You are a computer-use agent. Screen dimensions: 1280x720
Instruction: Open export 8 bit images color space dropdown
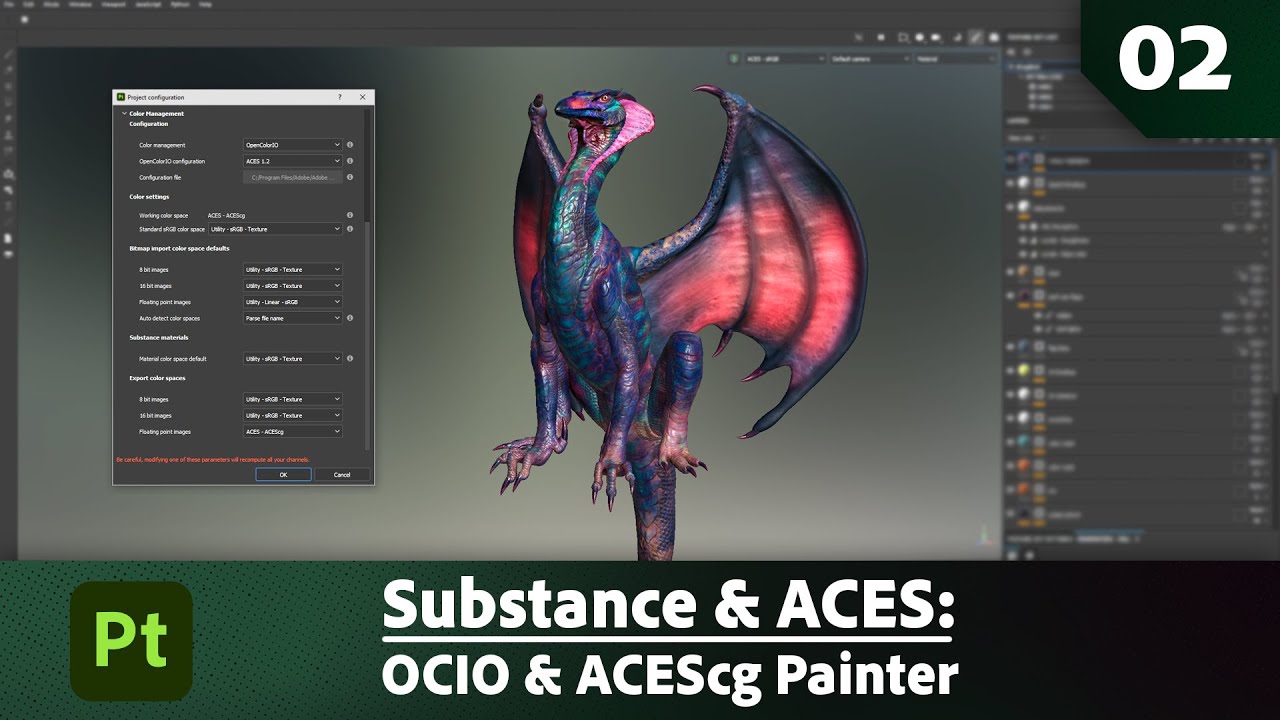click(x=292, y=399)
